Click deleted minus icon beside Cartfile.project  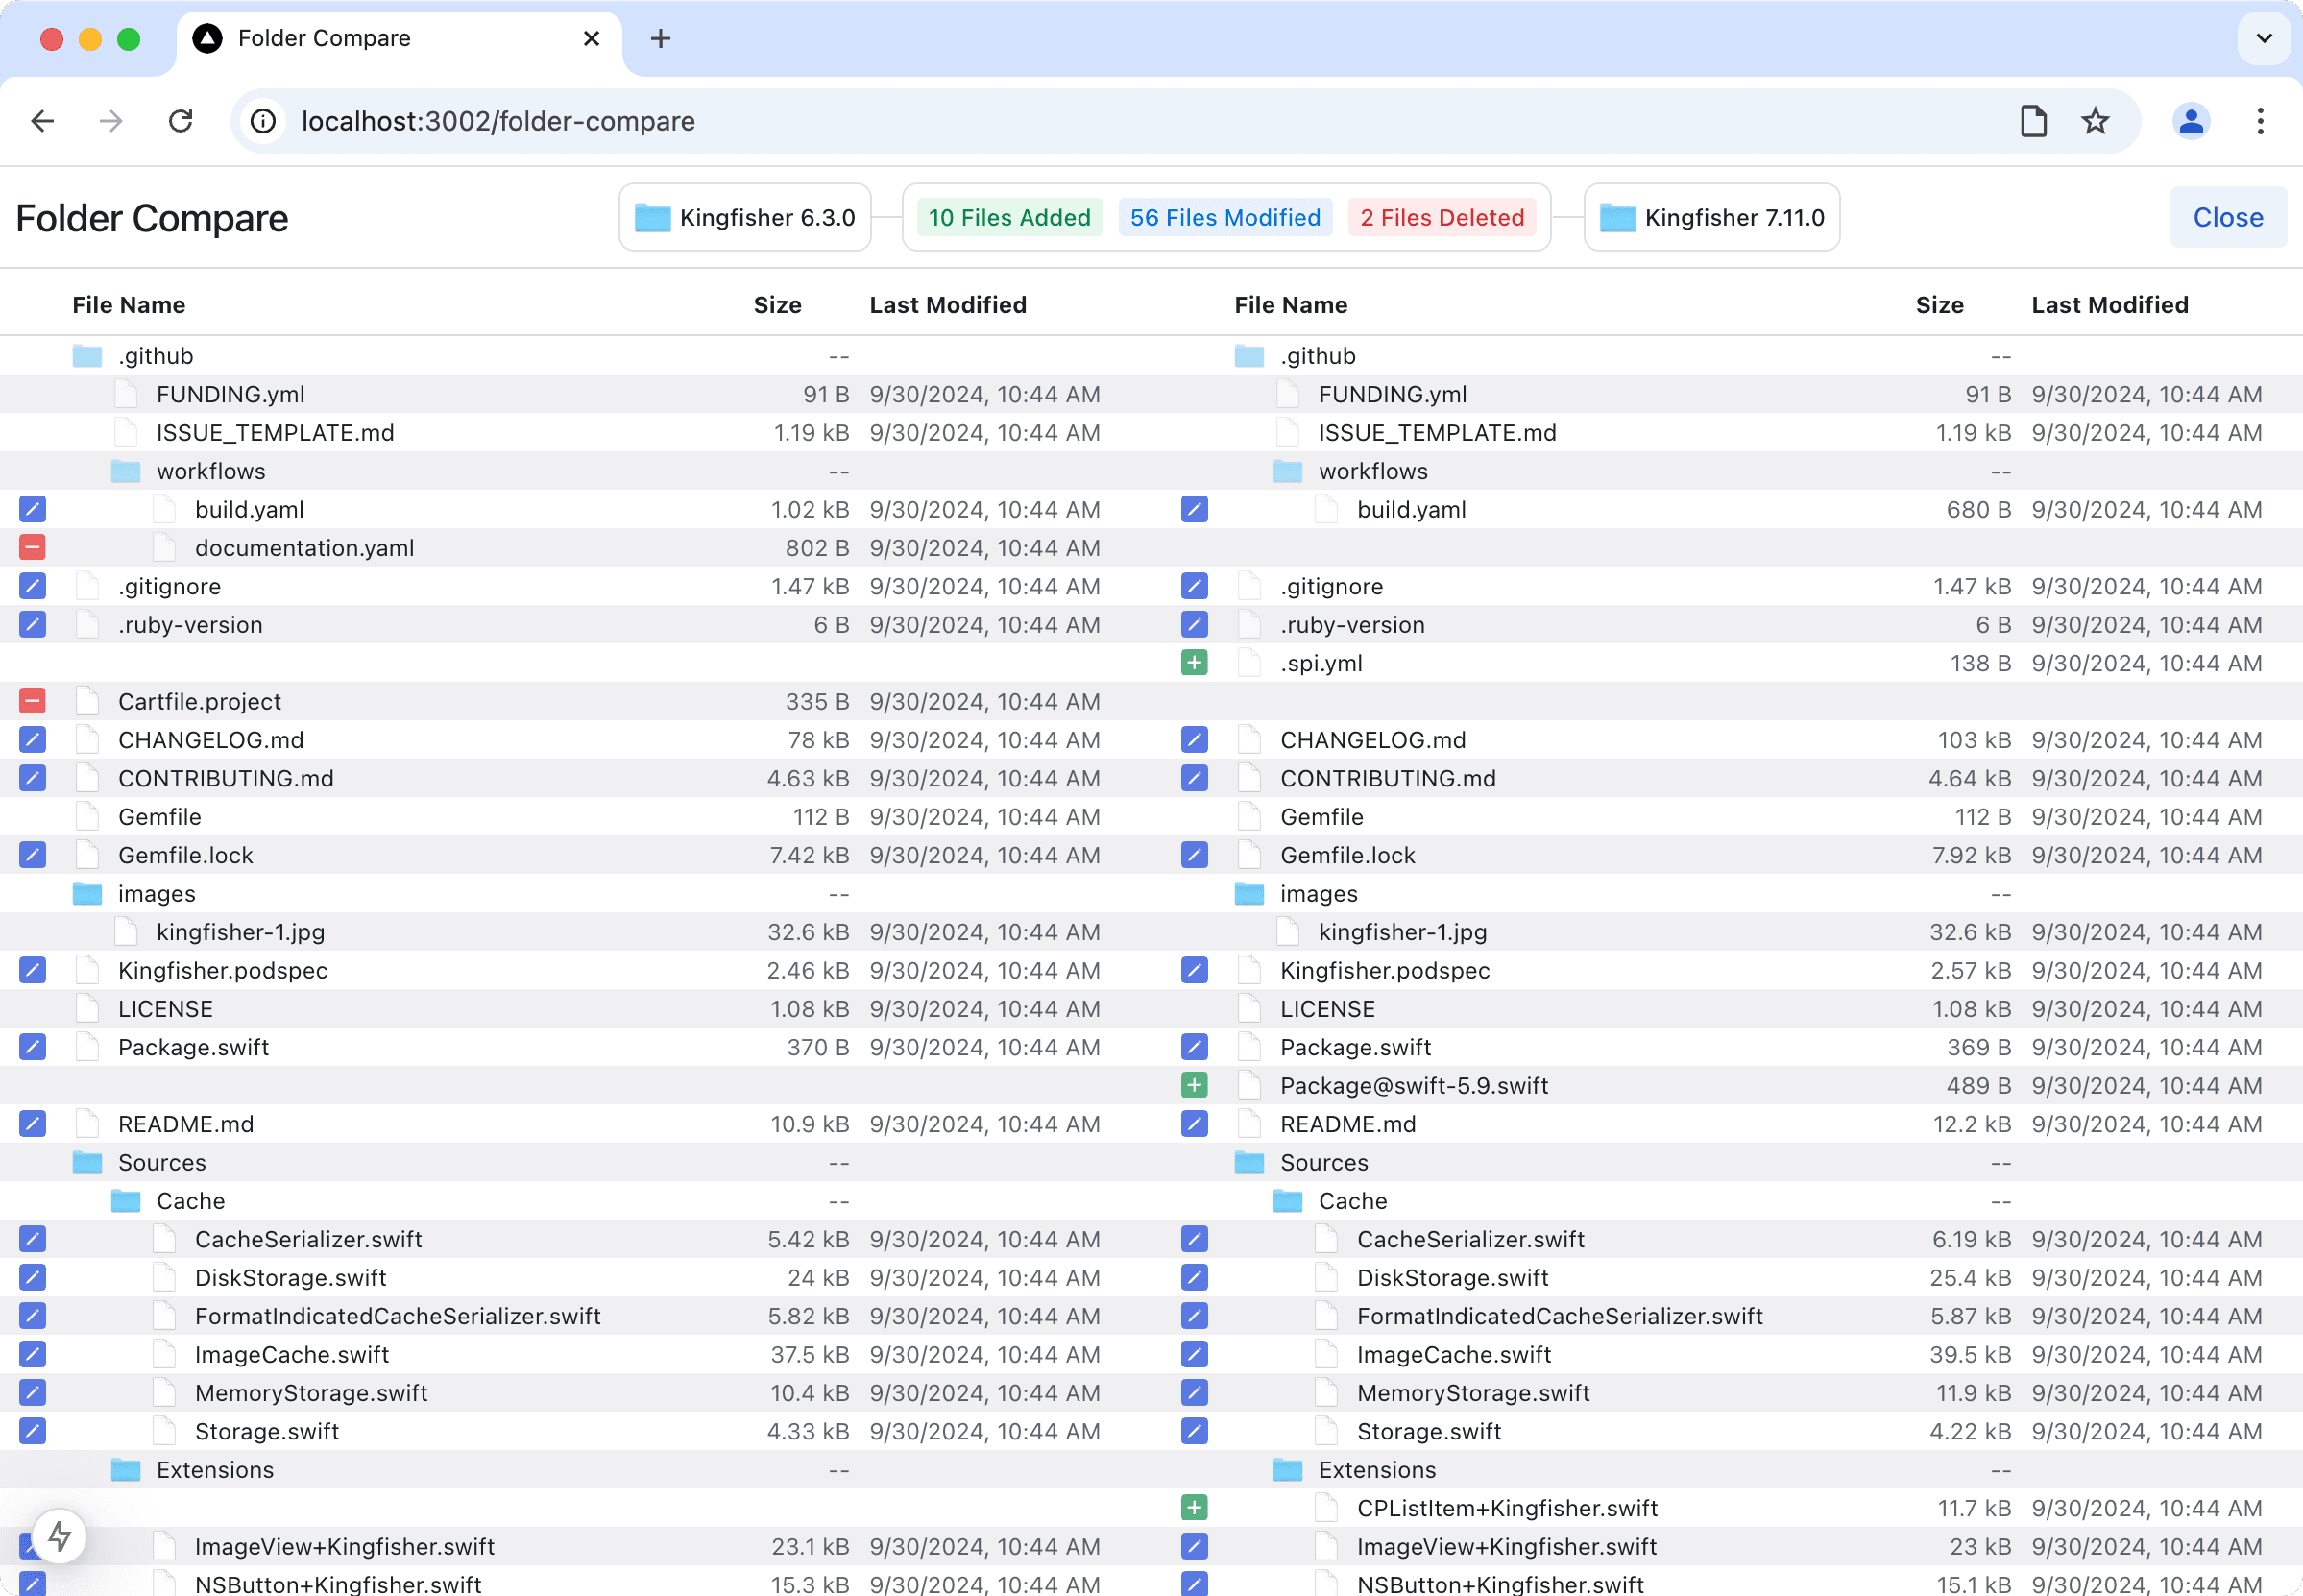point(32,701)
